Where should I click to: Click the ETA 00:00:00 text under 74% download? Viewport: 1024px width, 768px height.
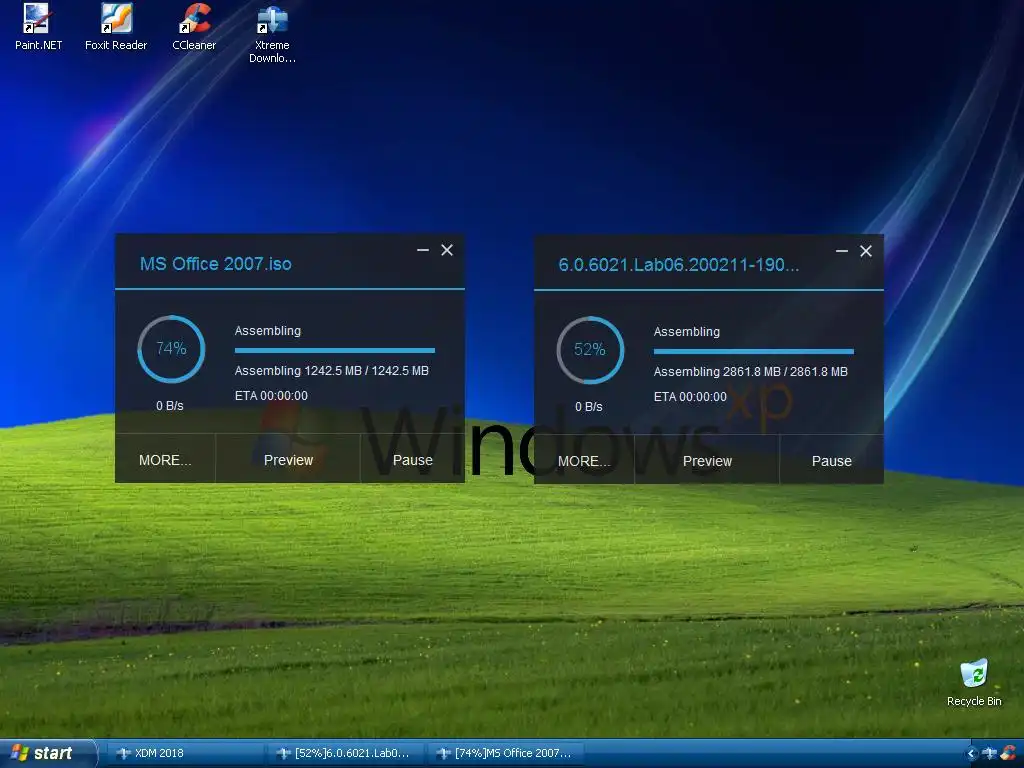click(271, 396)
